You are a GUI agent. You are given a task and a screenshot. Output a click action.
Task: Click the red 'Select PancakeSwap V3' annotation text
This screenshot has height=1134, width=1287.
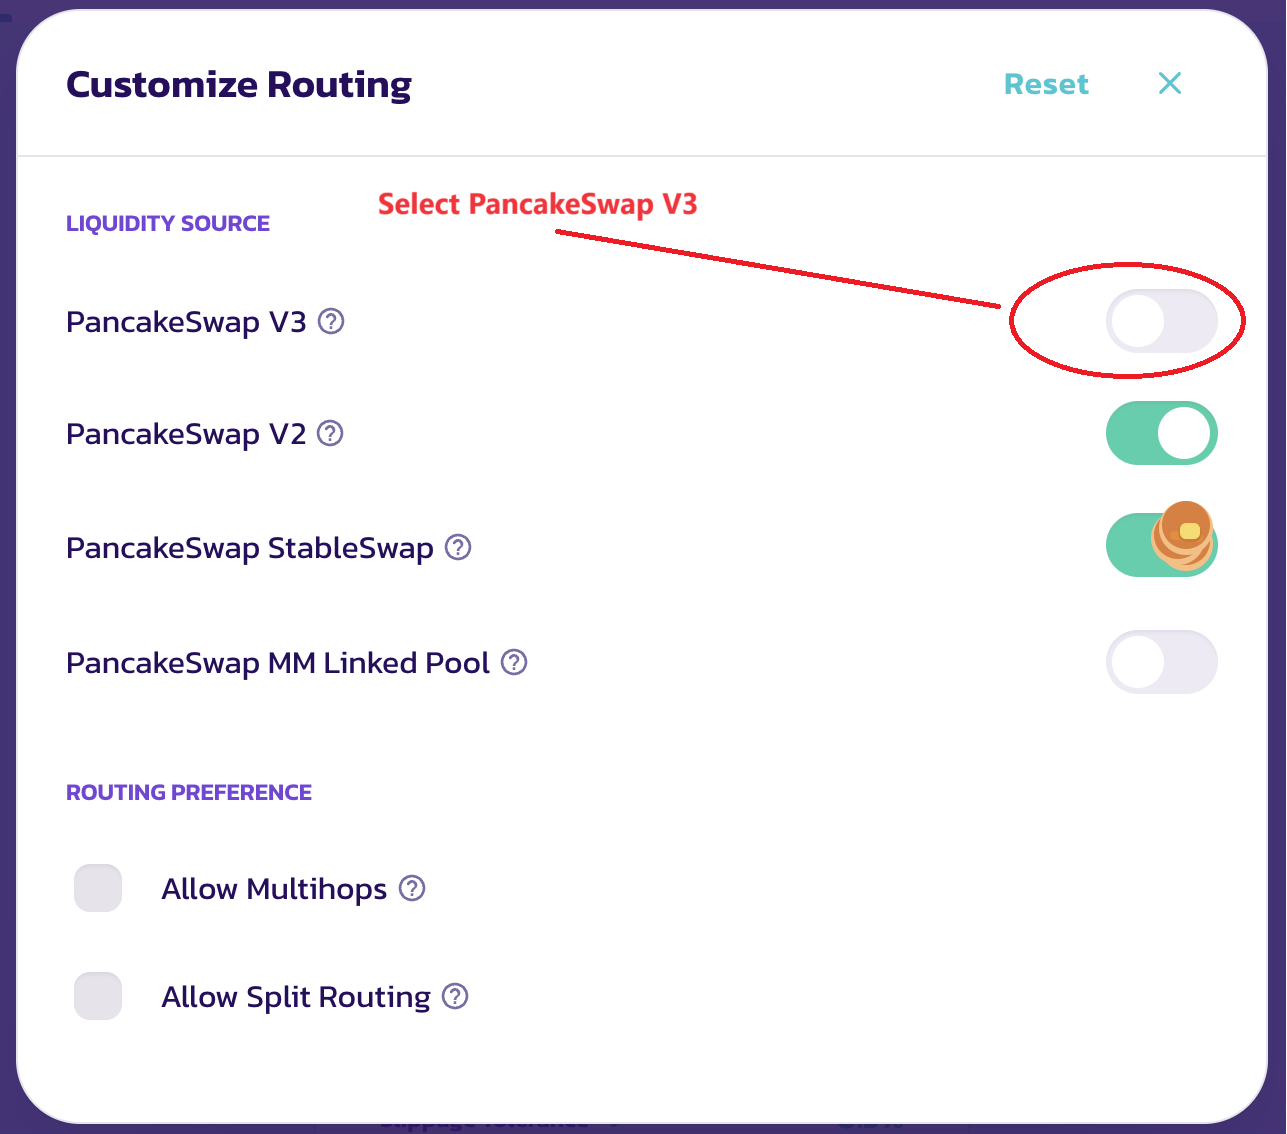tap(537, 204)
